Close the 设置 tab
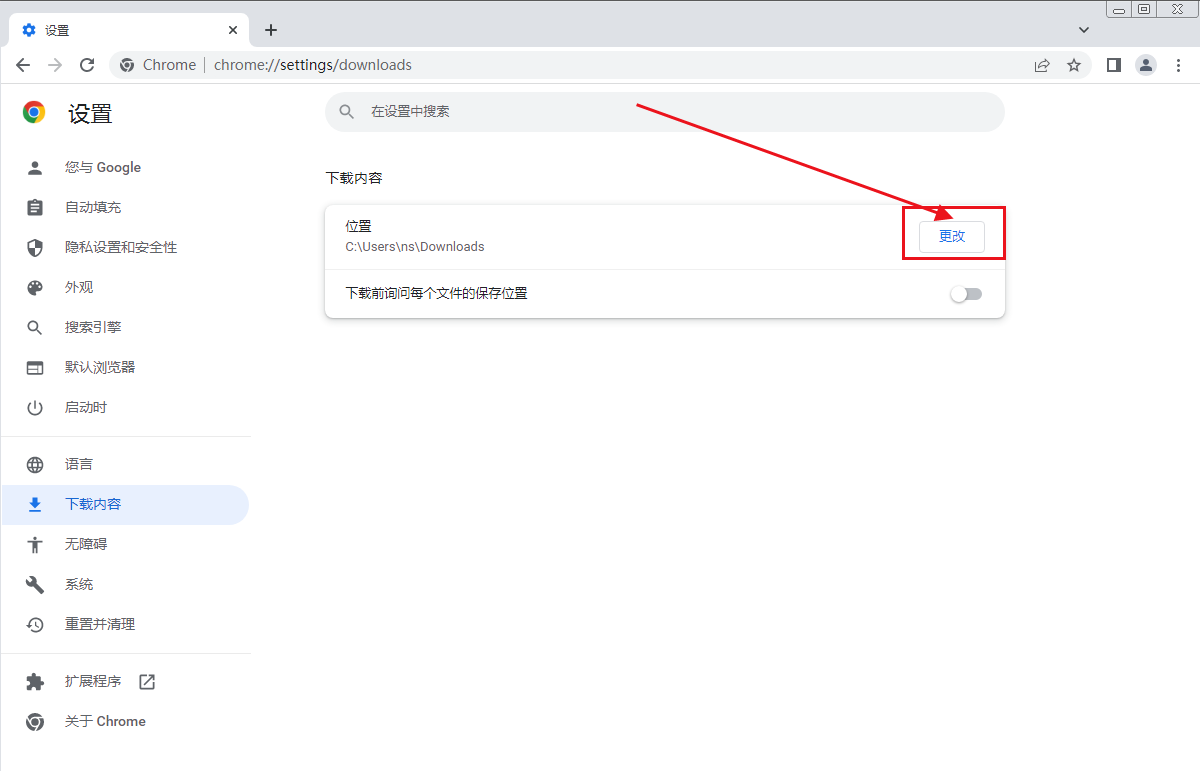This screenshot has width=1200, height=771. 234,30
